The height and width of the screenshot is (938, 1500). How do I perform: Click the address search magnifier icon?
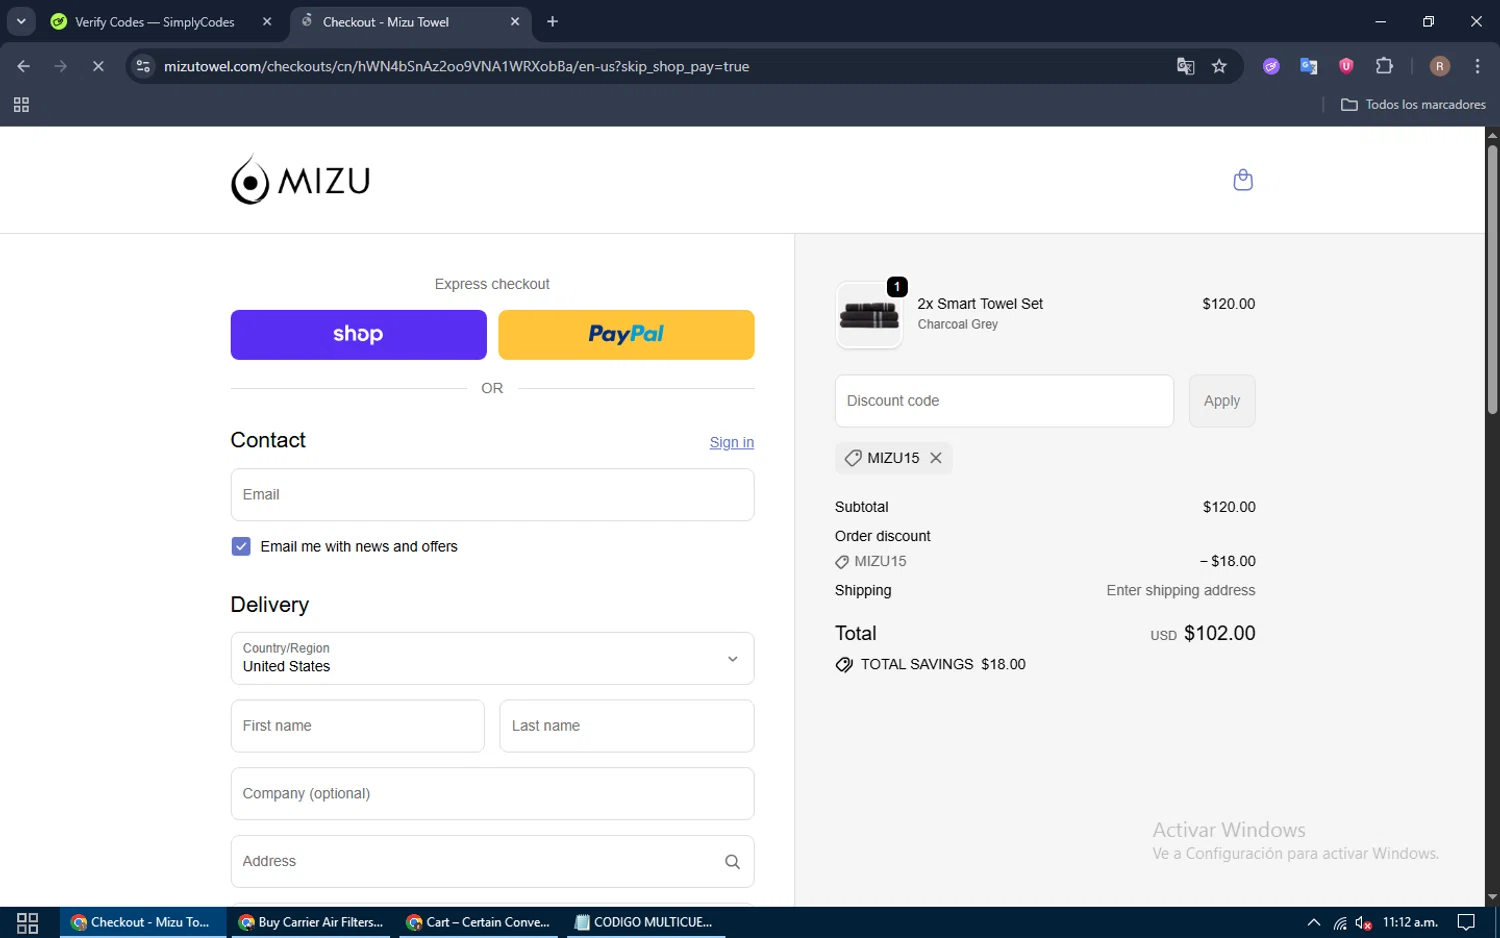point(732,862)
